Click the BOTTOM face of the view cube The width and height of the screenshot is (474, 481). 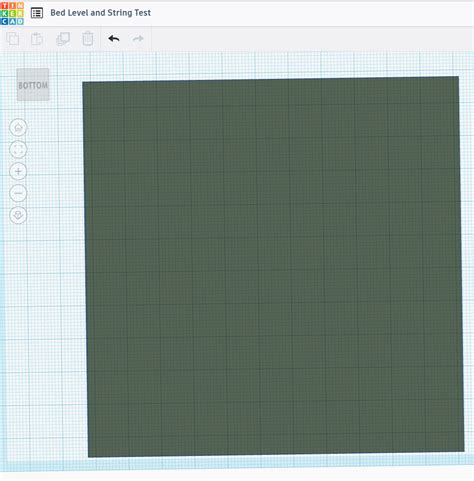click(x=33, y=85)
